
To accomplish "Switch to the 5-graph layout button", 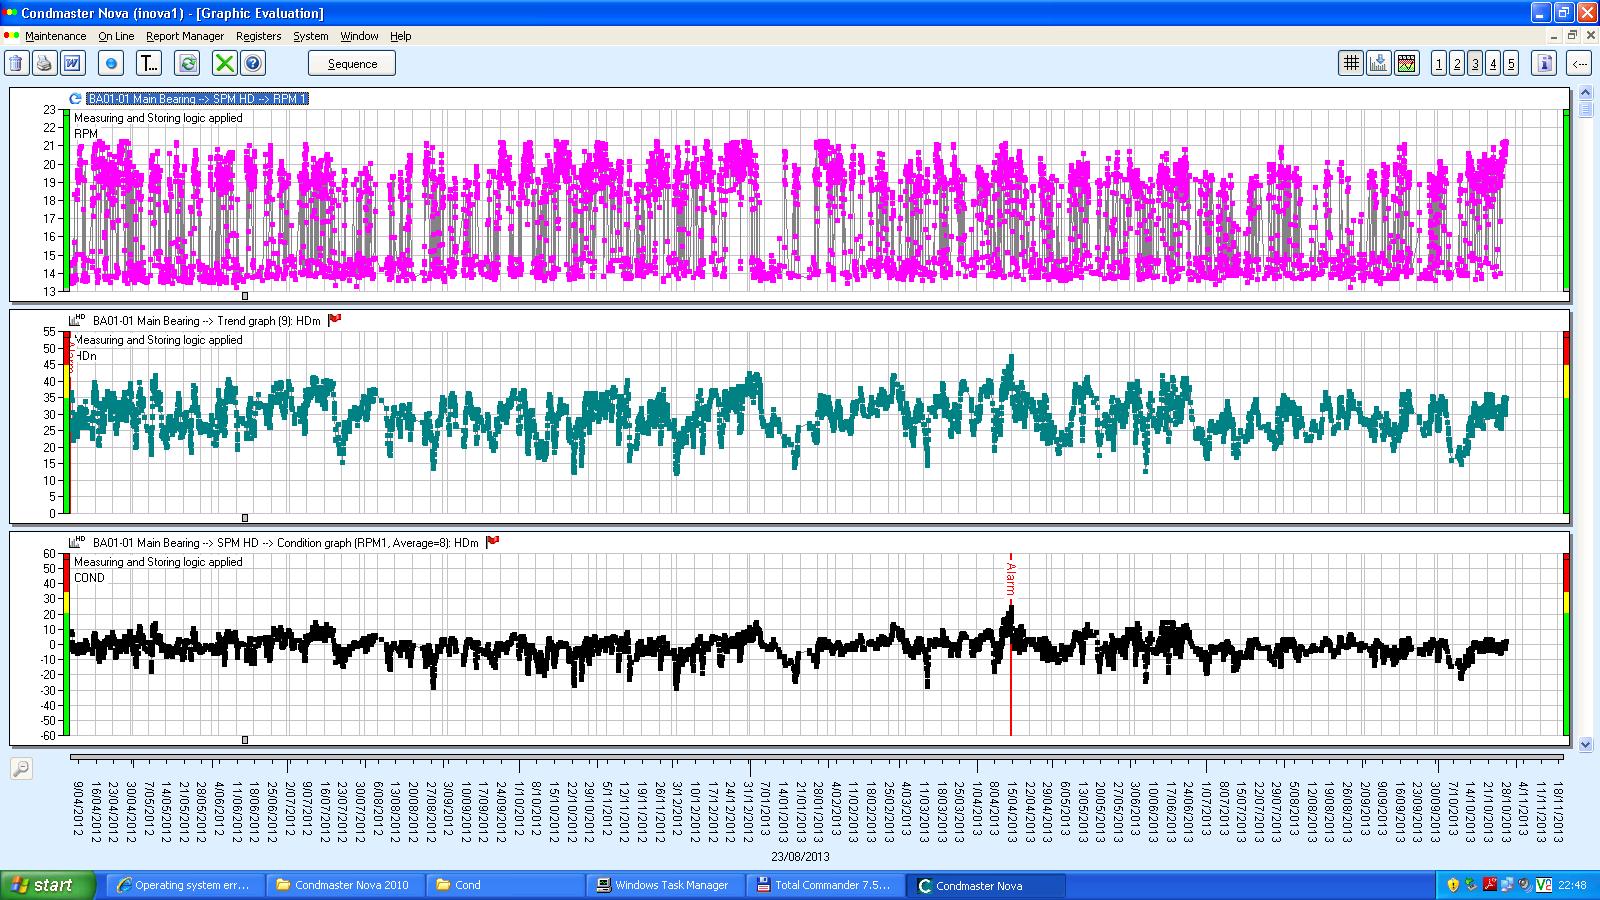I will (x=1511, y=64).
